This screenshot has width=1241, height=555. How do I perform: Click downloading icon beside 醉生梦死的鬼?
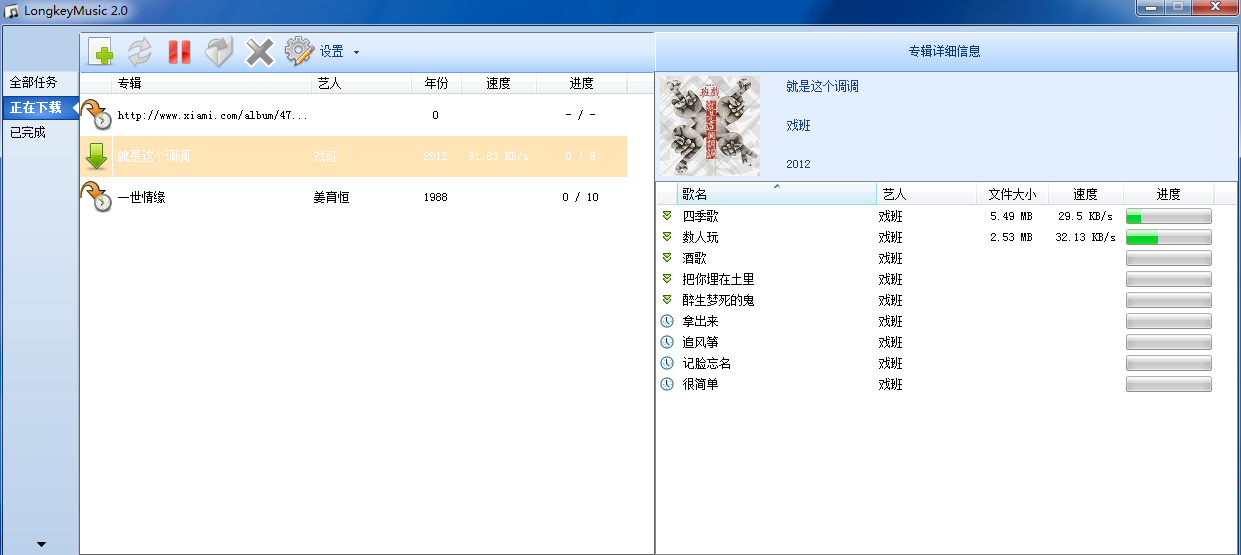pyautogui.click(x=667, y=299)
